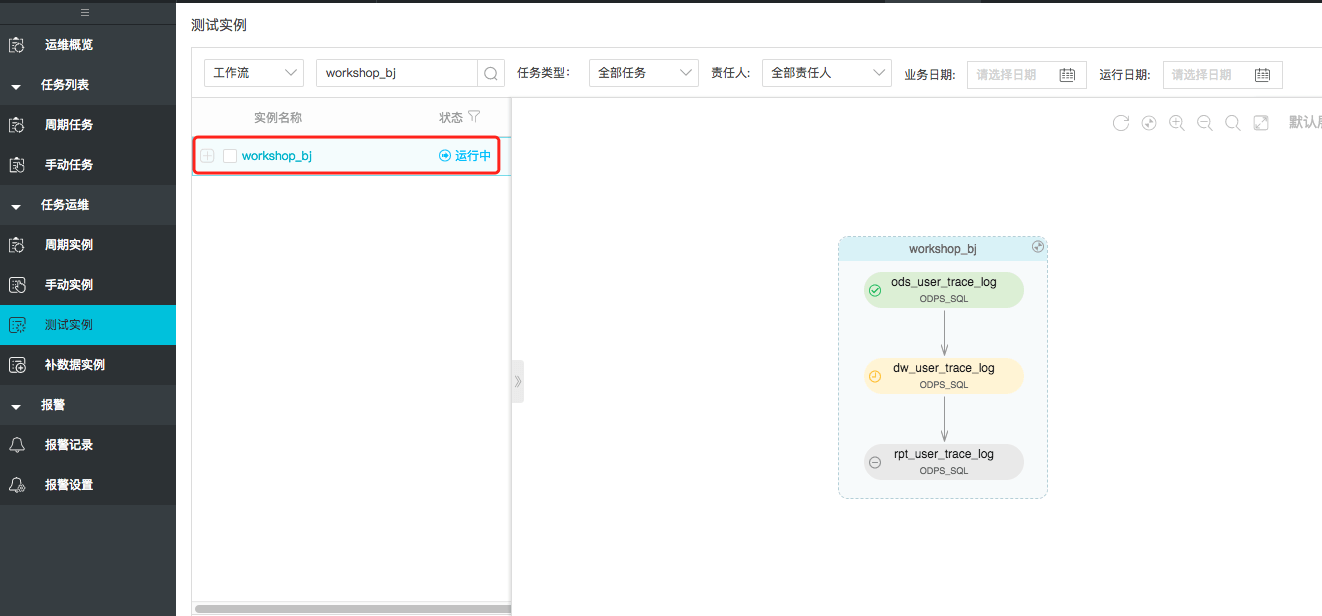The width and height of the screenshot is (1322, 616).
Task: Click the yellow clock icon on dw_user_trace_log
Action: 875,376
